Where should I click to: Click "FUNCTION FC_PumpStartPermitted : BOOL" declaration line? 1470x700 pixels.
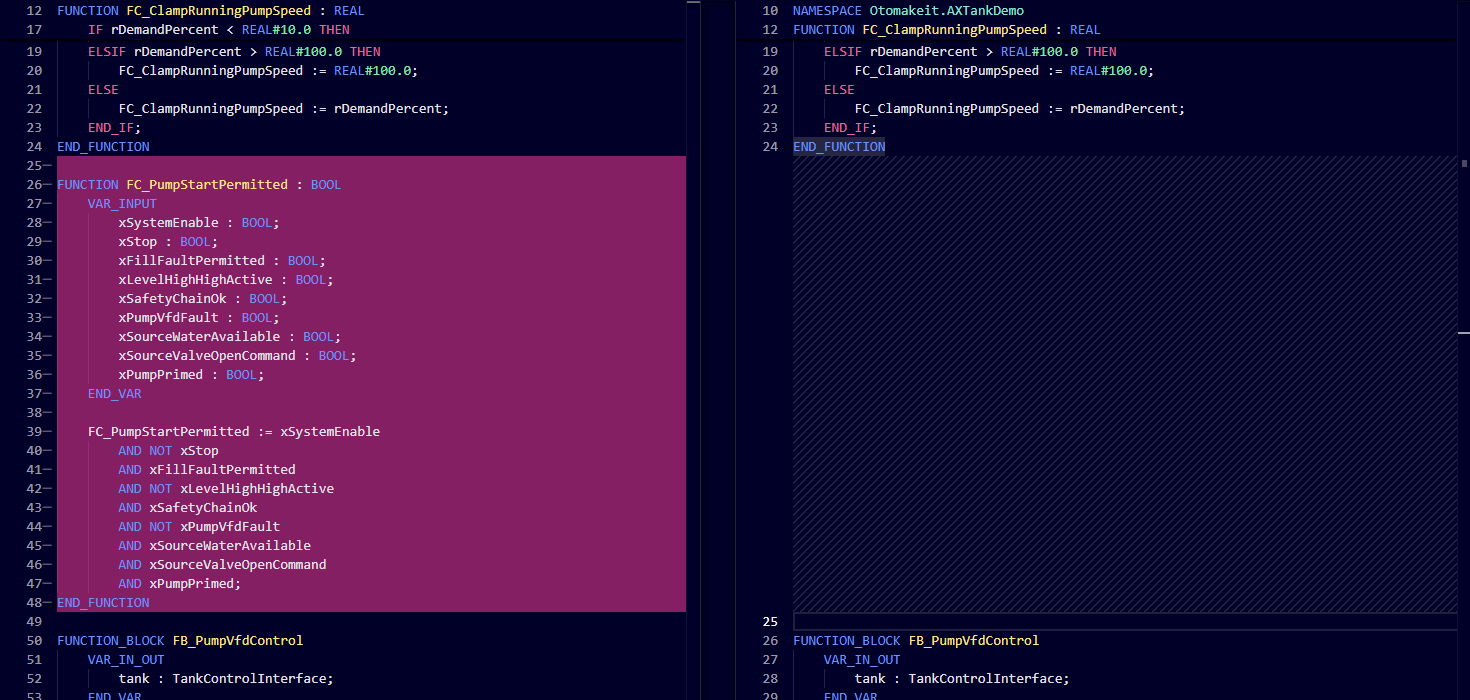click(199, 184)
